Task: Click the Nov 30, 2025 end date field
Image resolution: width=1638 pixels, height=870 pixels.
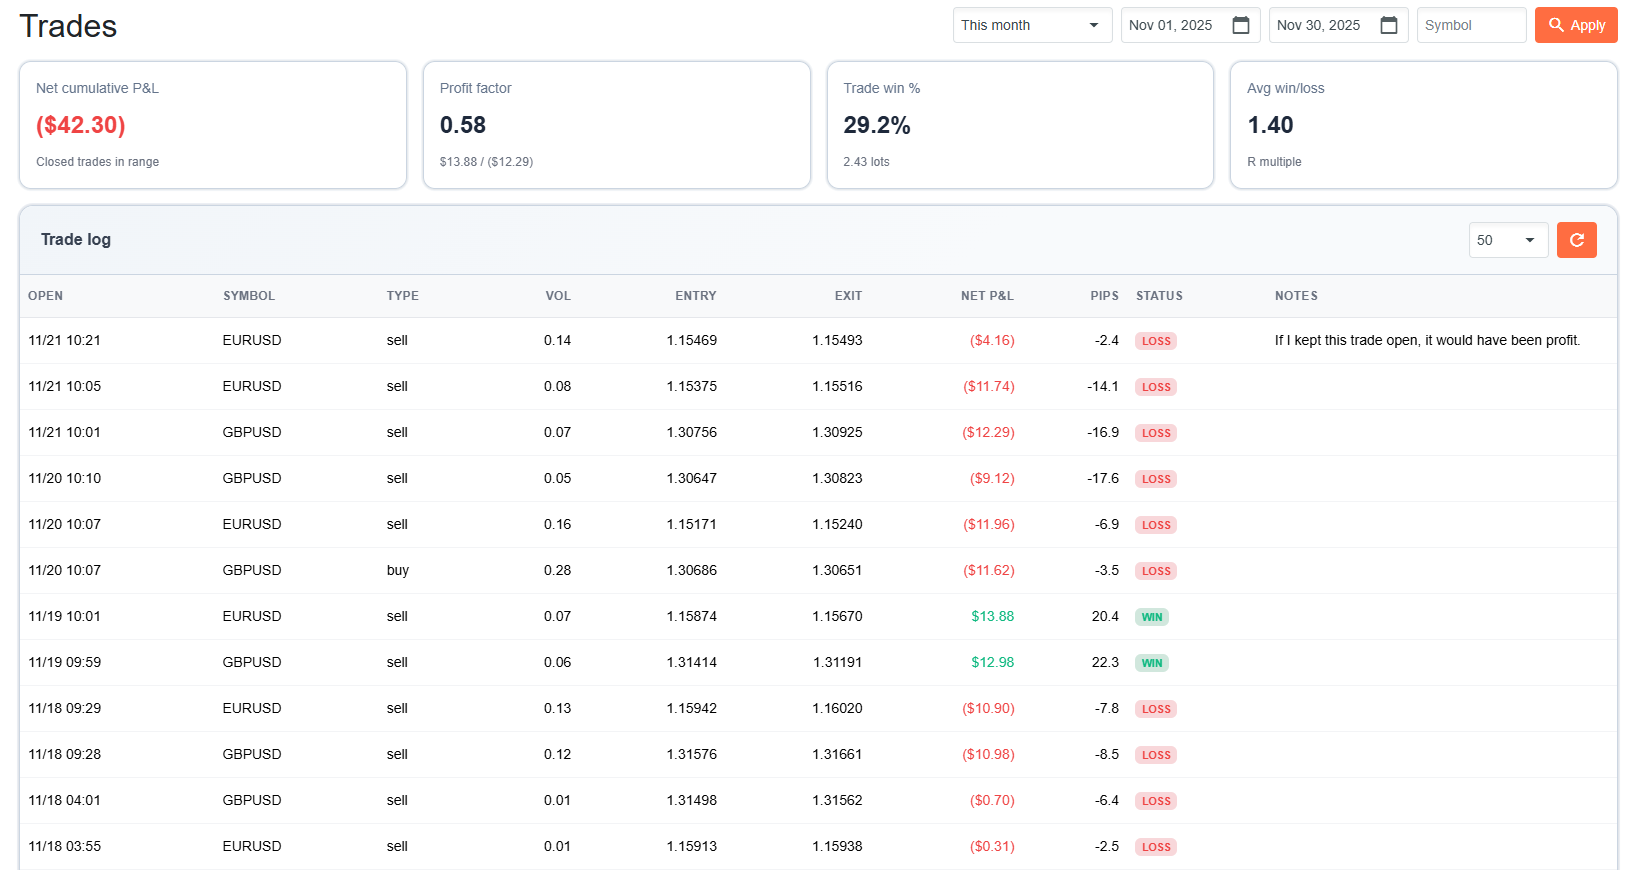Action: pos(1320,25)
